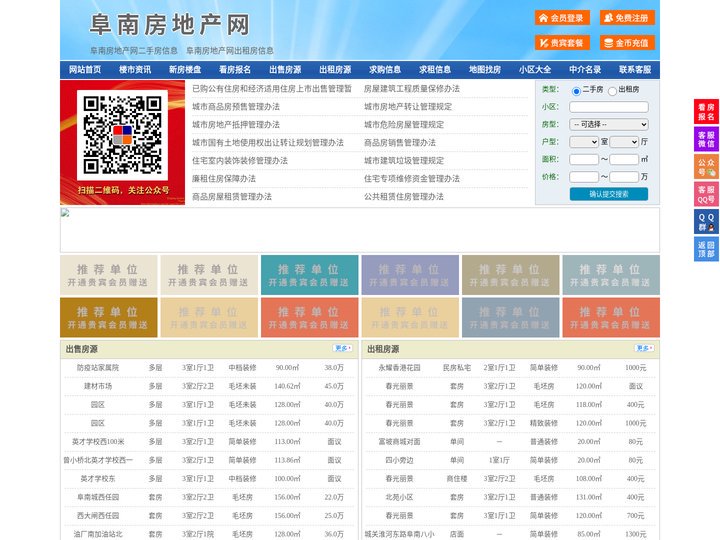Open the 富坡商城对面 rental listing
The image size is (720, 540).
[399, 442]
